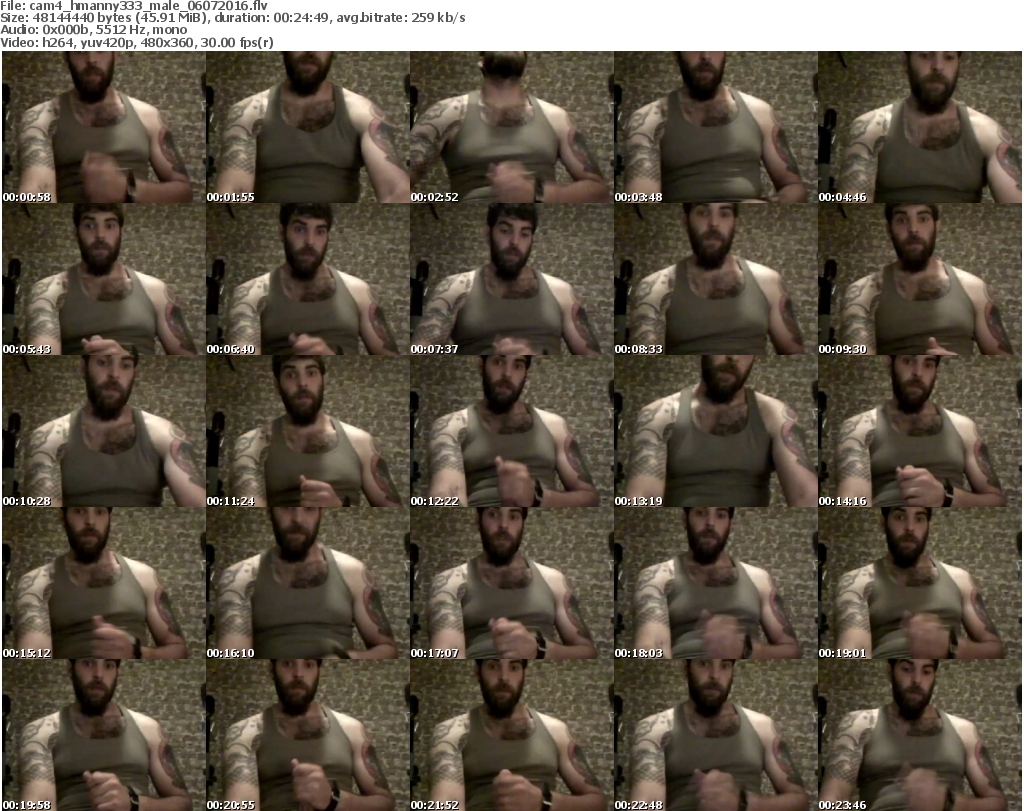This screenshot has width=1024, height=811.
Task: Select thumbnail frame stamped 00:05:43
Action: pos(104,279)
